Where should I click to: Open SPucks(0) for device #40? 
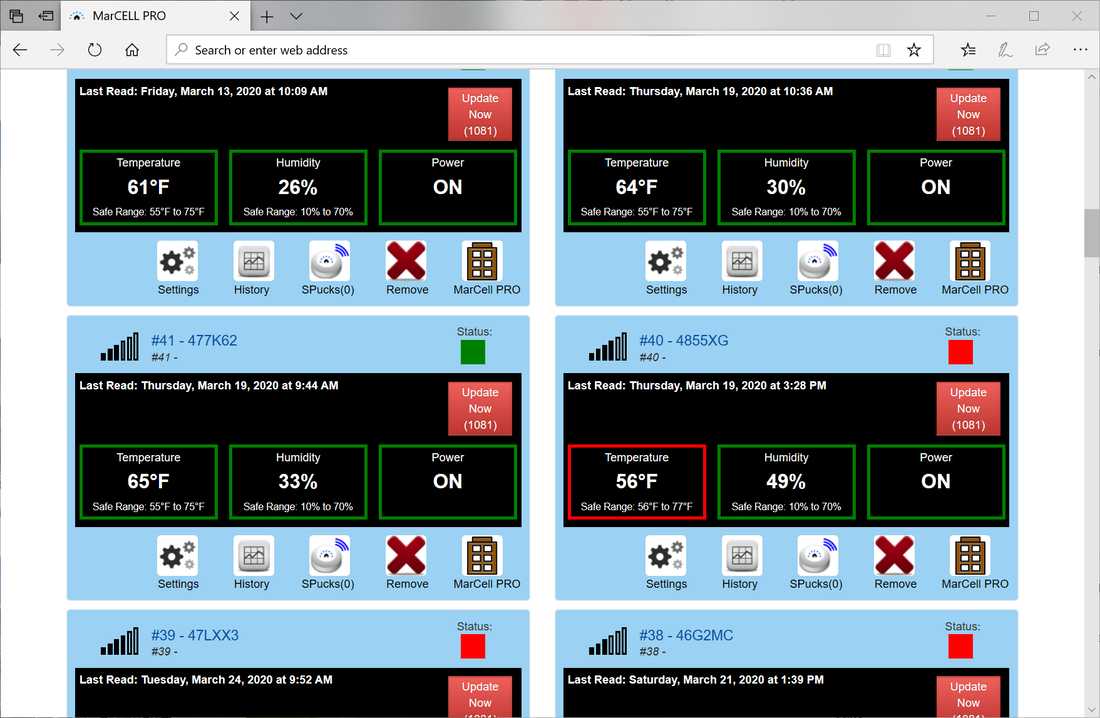pos(816,563)
